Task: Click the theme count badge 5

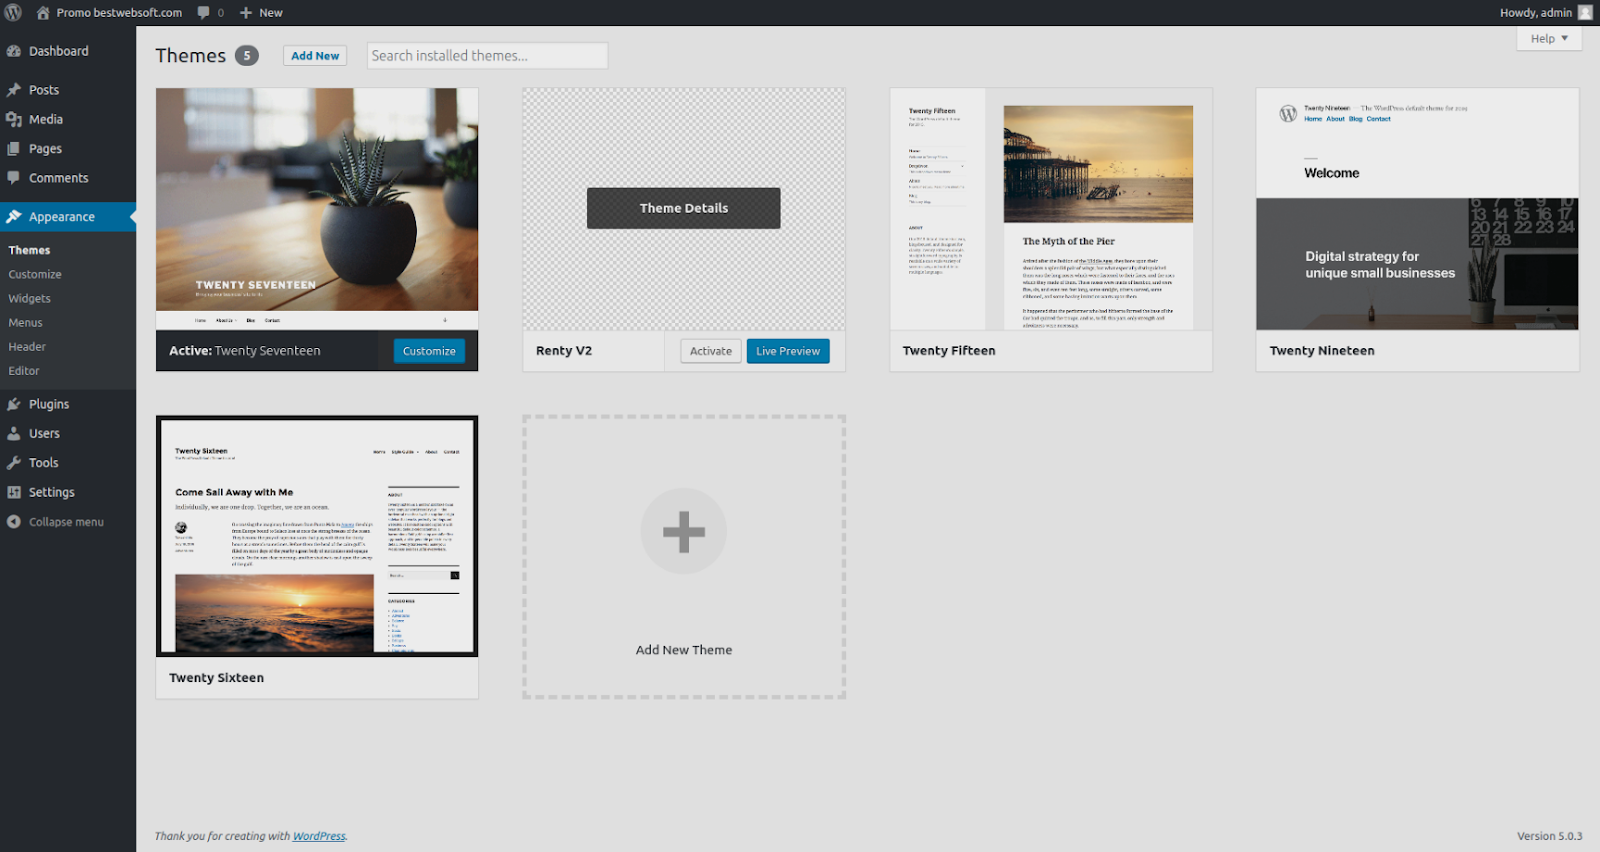Action: click(x=247, y=56)
